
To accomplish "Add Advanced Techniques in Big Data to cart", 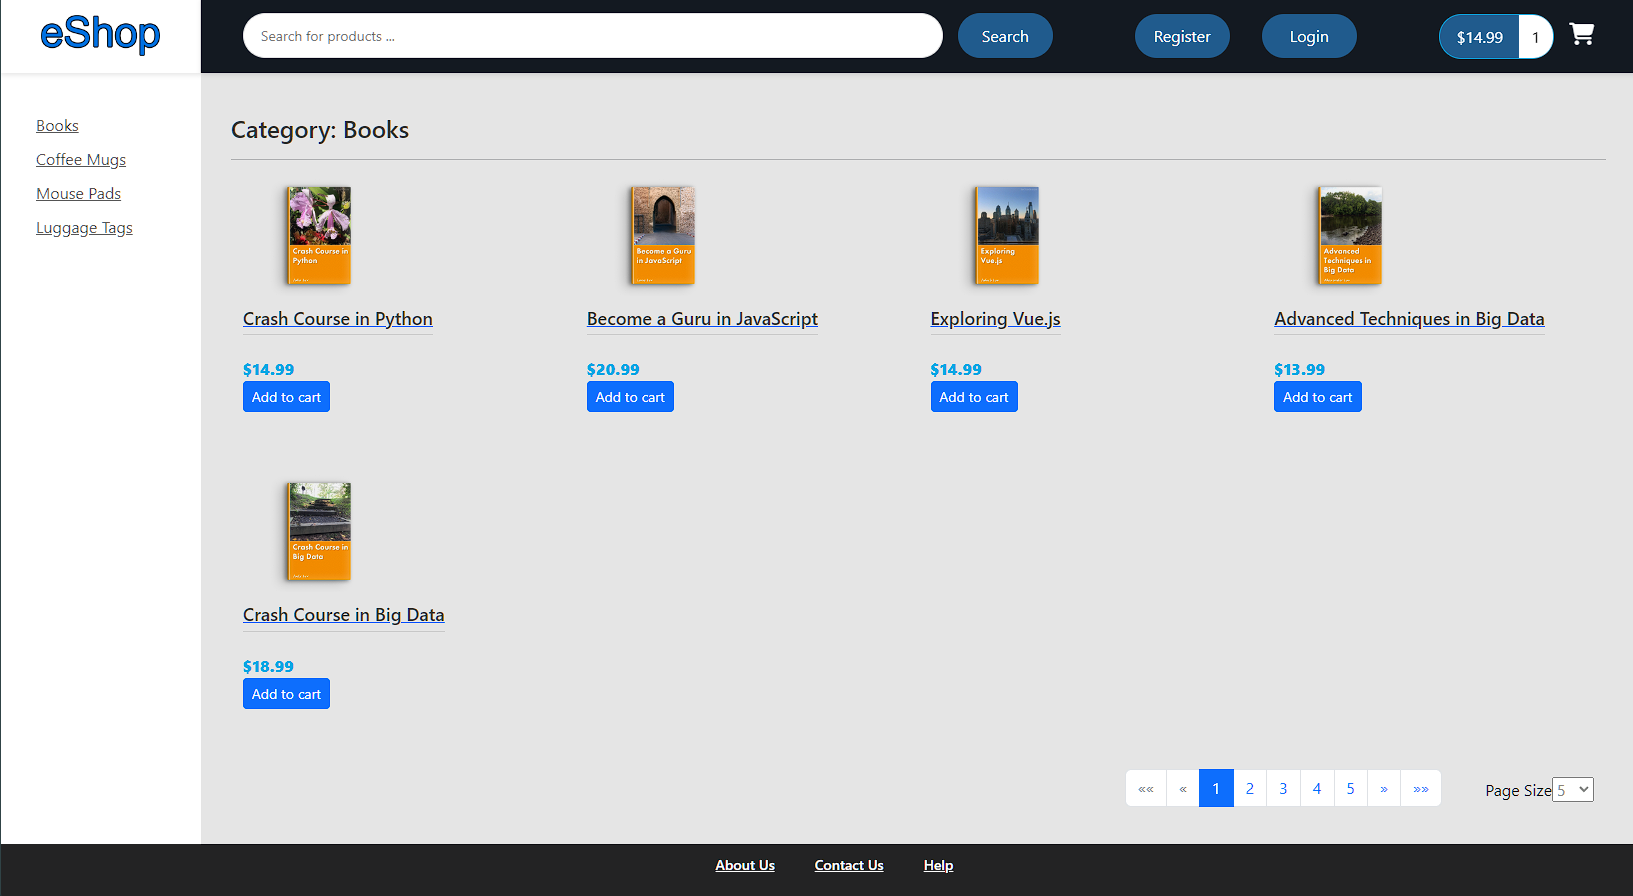I will pos(1317,397).
